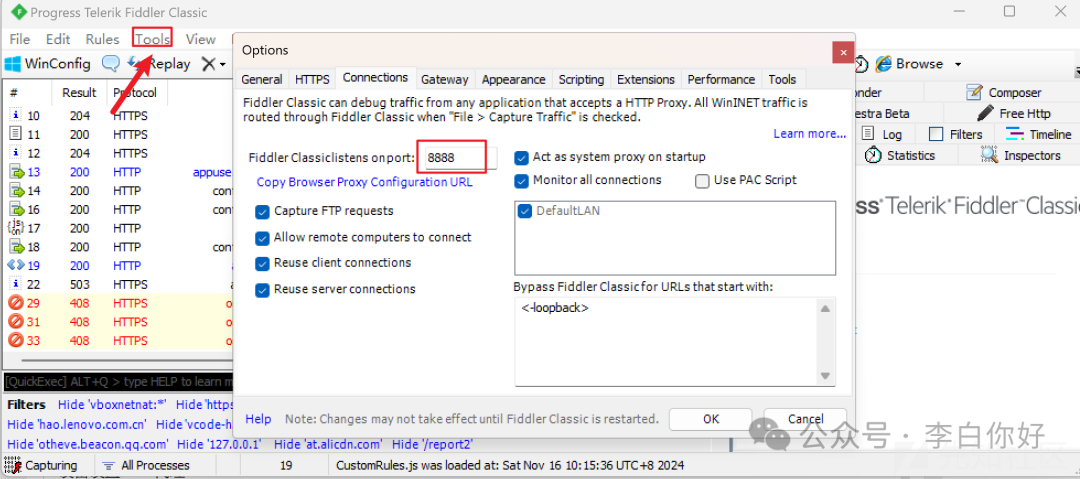Select session row 17 JSON icon
The width and height of the screenshot is (1080, 479).
pyautogui.click(x=16, y=227)
